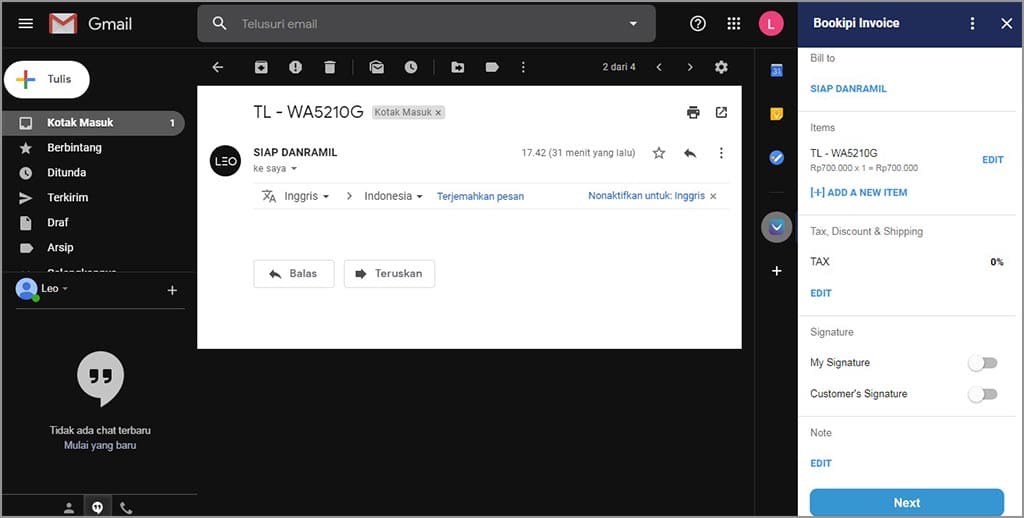This screenshot has width=1024, height=518.
Task: Enable My Signature toggle
Action: pos(982,363)
